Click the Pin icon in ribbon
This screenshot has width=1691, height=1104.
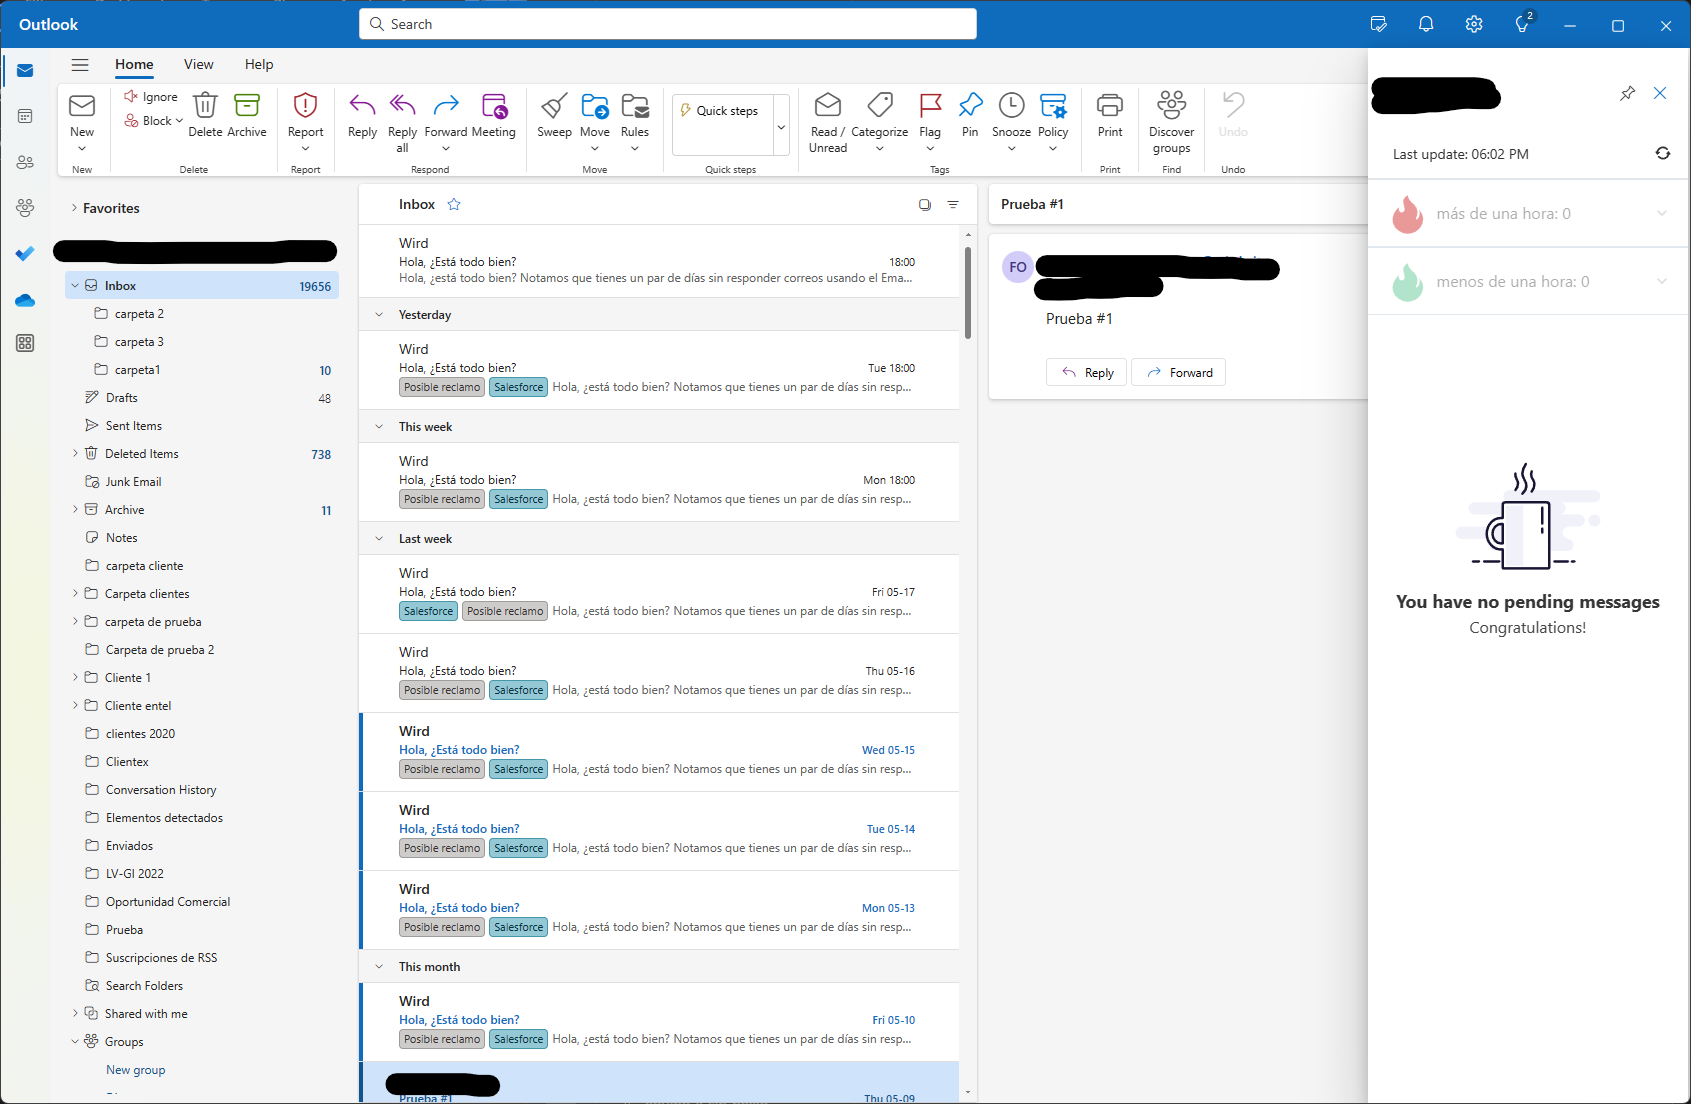pos(970,105)
